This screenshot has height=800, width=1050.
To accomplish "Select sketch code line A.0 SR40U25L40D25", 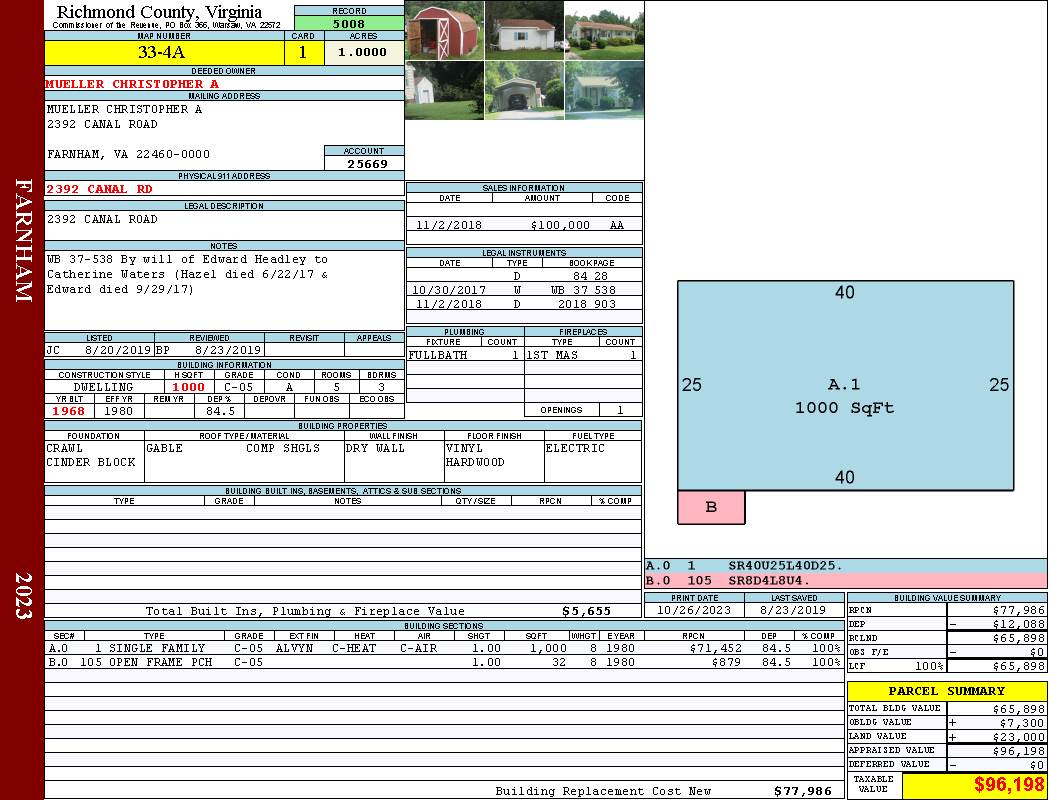I will pos(846,566).
